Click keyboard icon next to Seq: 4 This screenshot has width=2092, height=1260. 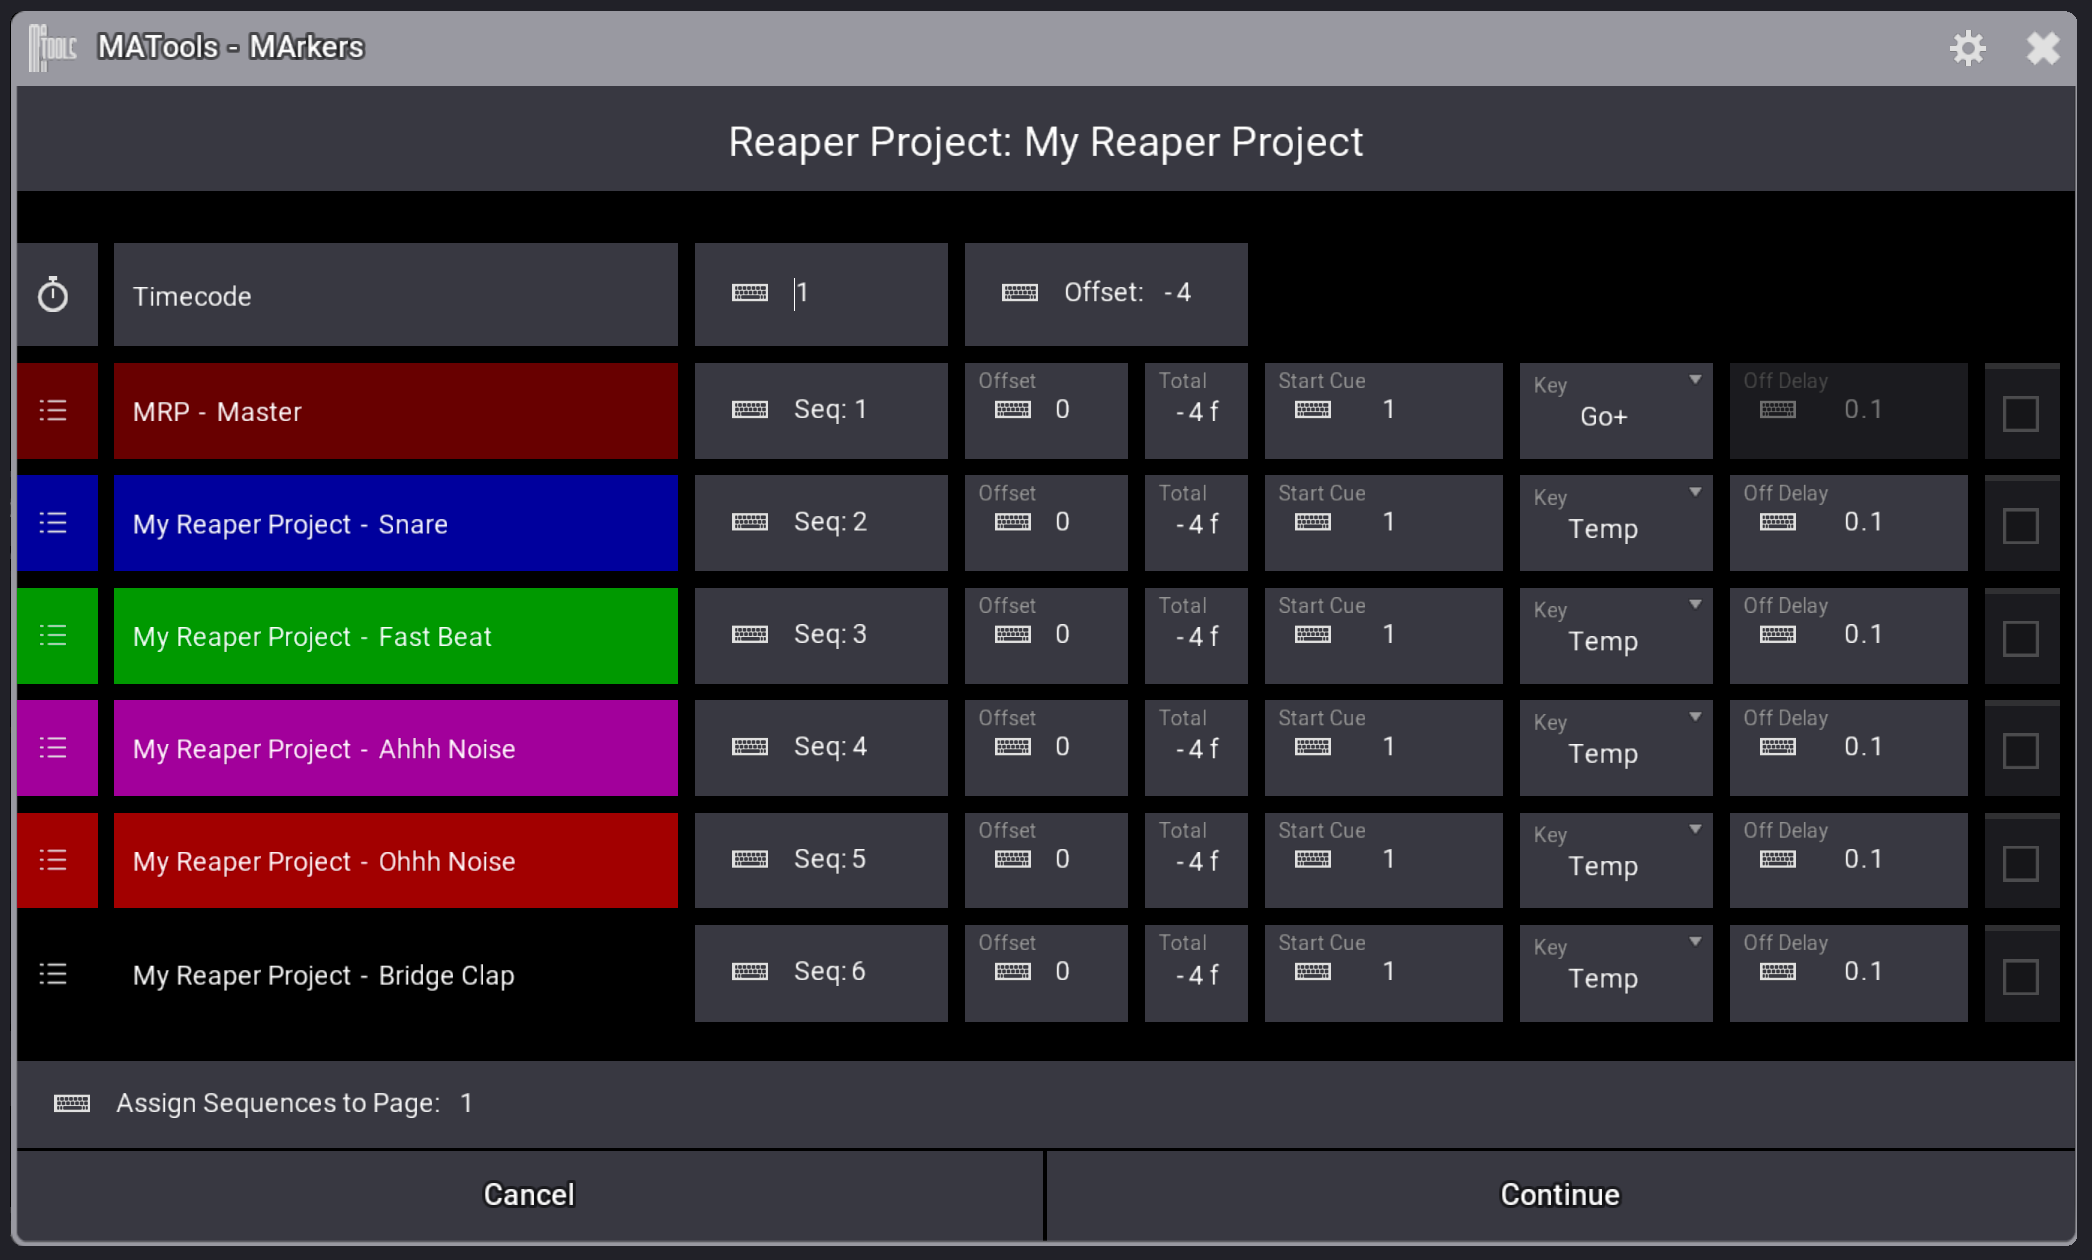750,747
